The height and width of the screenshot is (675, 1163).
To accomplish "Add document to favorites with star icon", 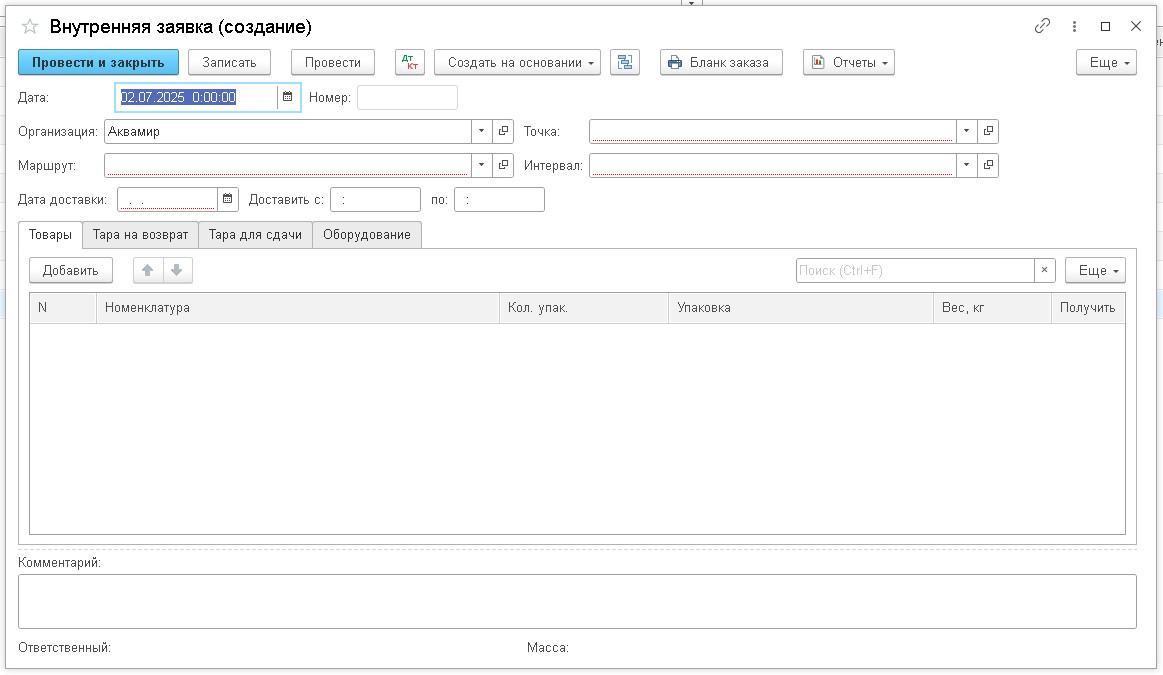I will [x=30, y=27].
